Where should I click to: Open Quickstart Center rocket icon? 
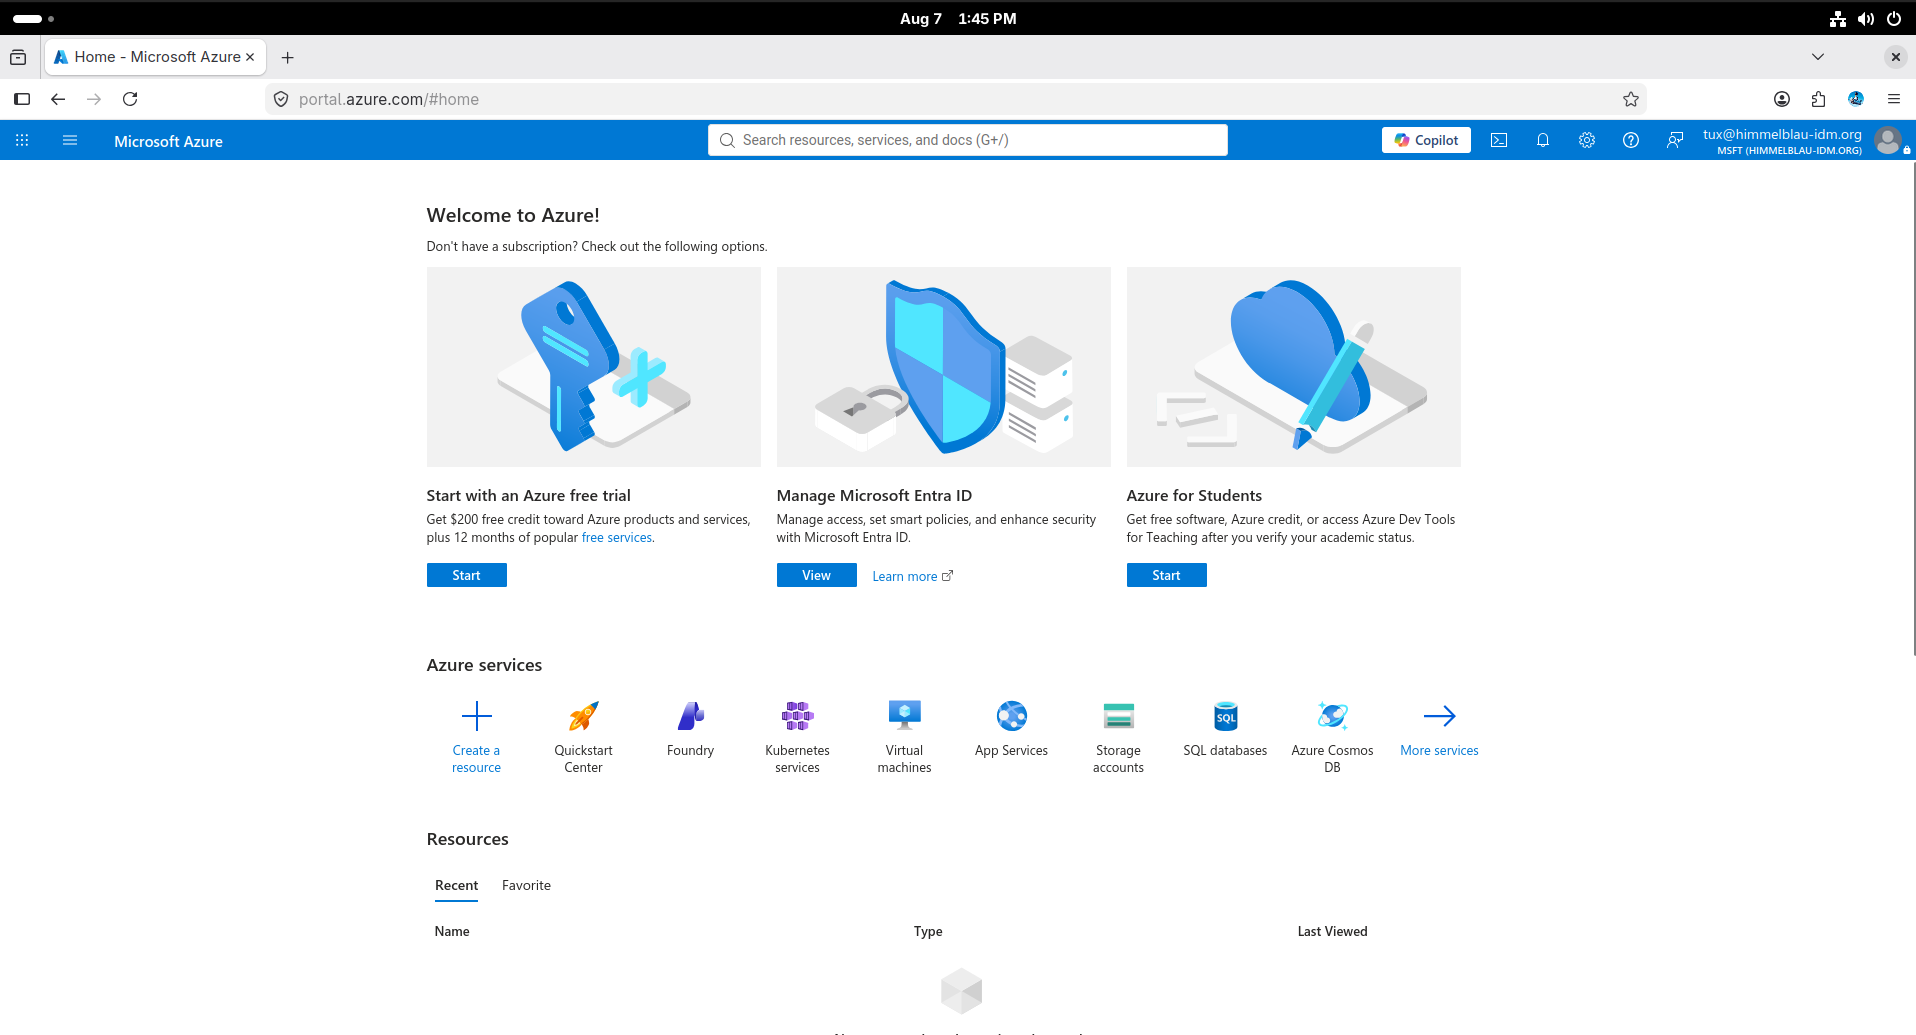pyautogui.click(x=583, y=716)
